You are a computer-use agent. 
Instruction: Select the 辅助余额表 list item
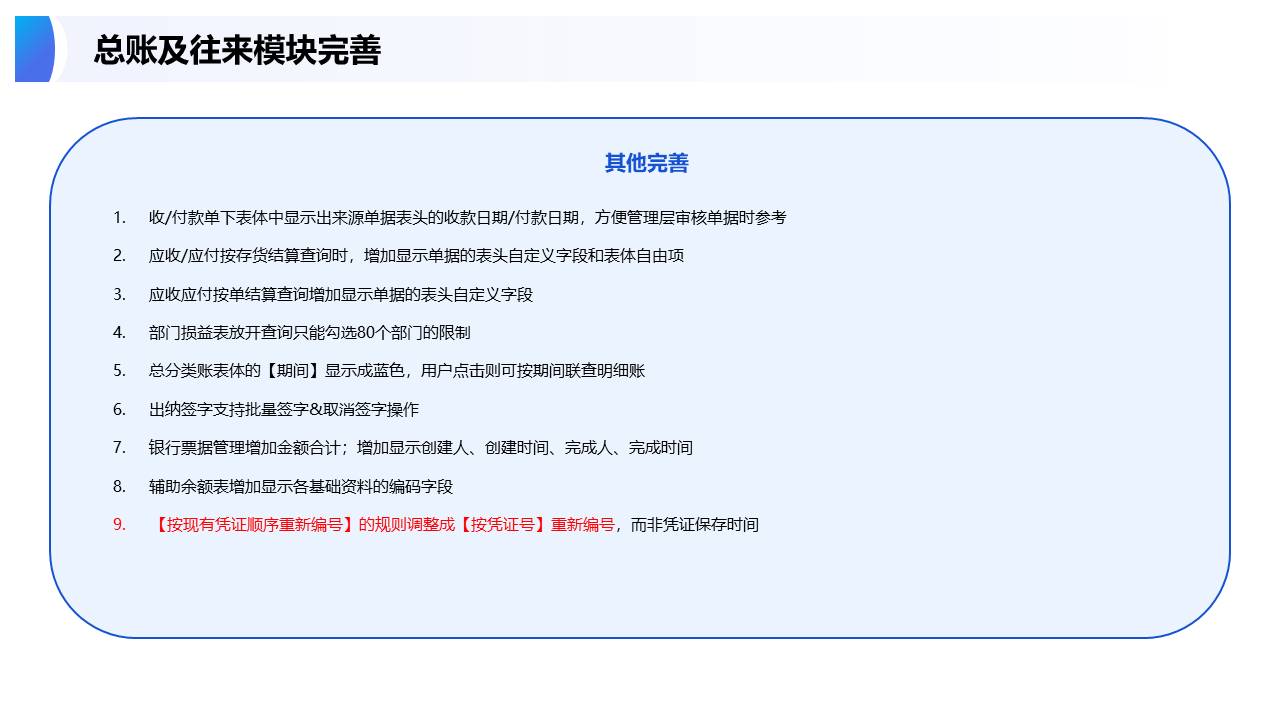(x=301, y=486)
